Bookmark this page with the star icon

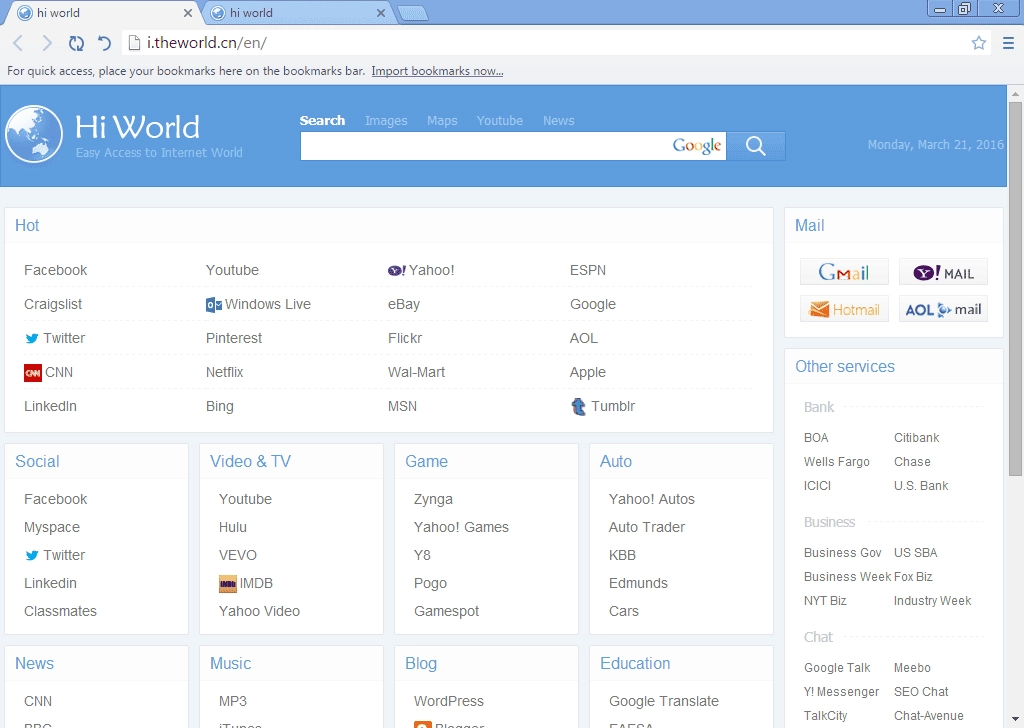tap(978, 43)
